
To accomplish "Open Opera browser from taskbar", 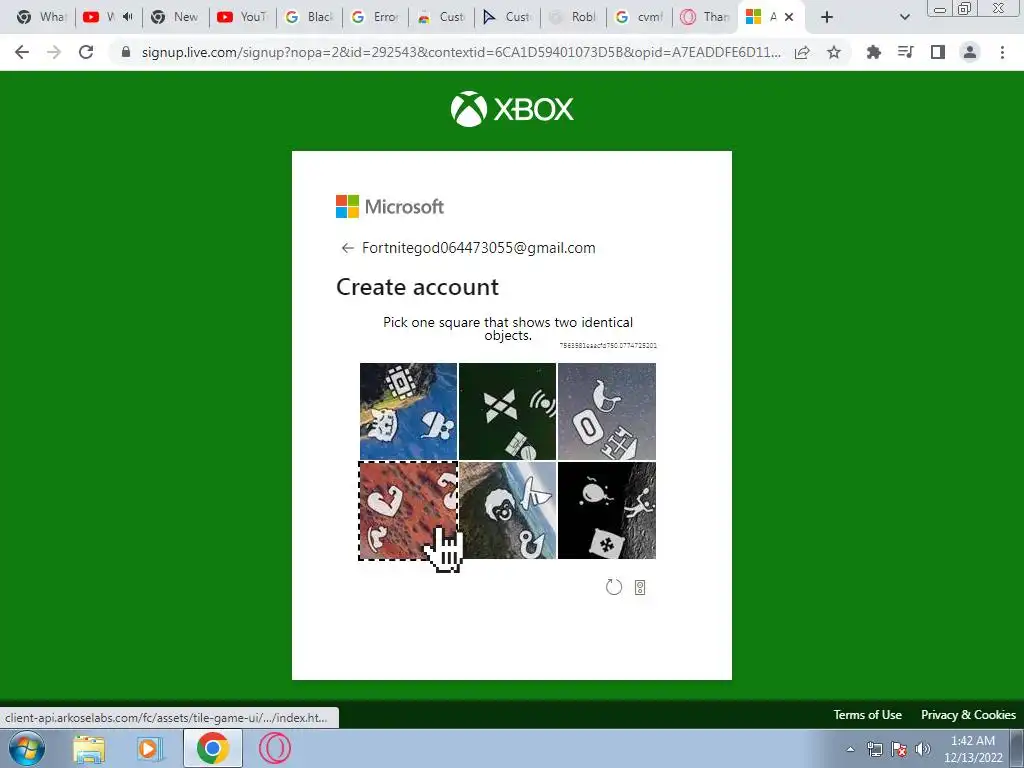I will pyautogui.click(x=275, y=748).
